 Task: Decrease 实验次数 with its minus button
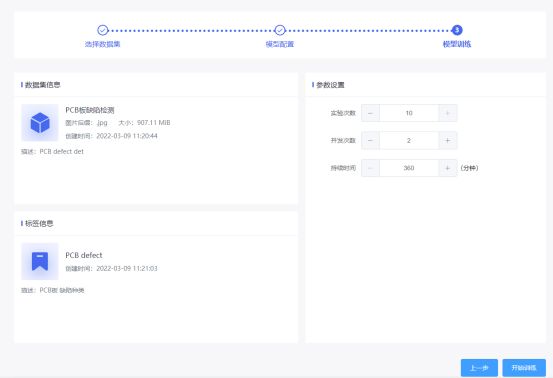point(370,113)
